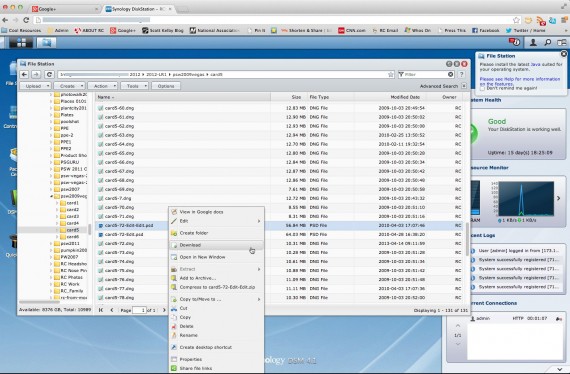Click the Filter input field

pyautogui.click(x=425, y=75)
